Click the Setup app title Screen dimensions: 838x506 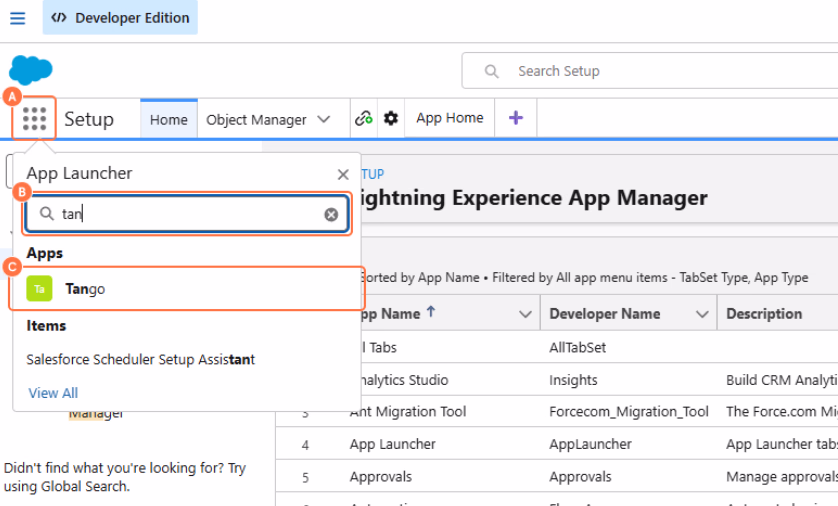(89, 119)
